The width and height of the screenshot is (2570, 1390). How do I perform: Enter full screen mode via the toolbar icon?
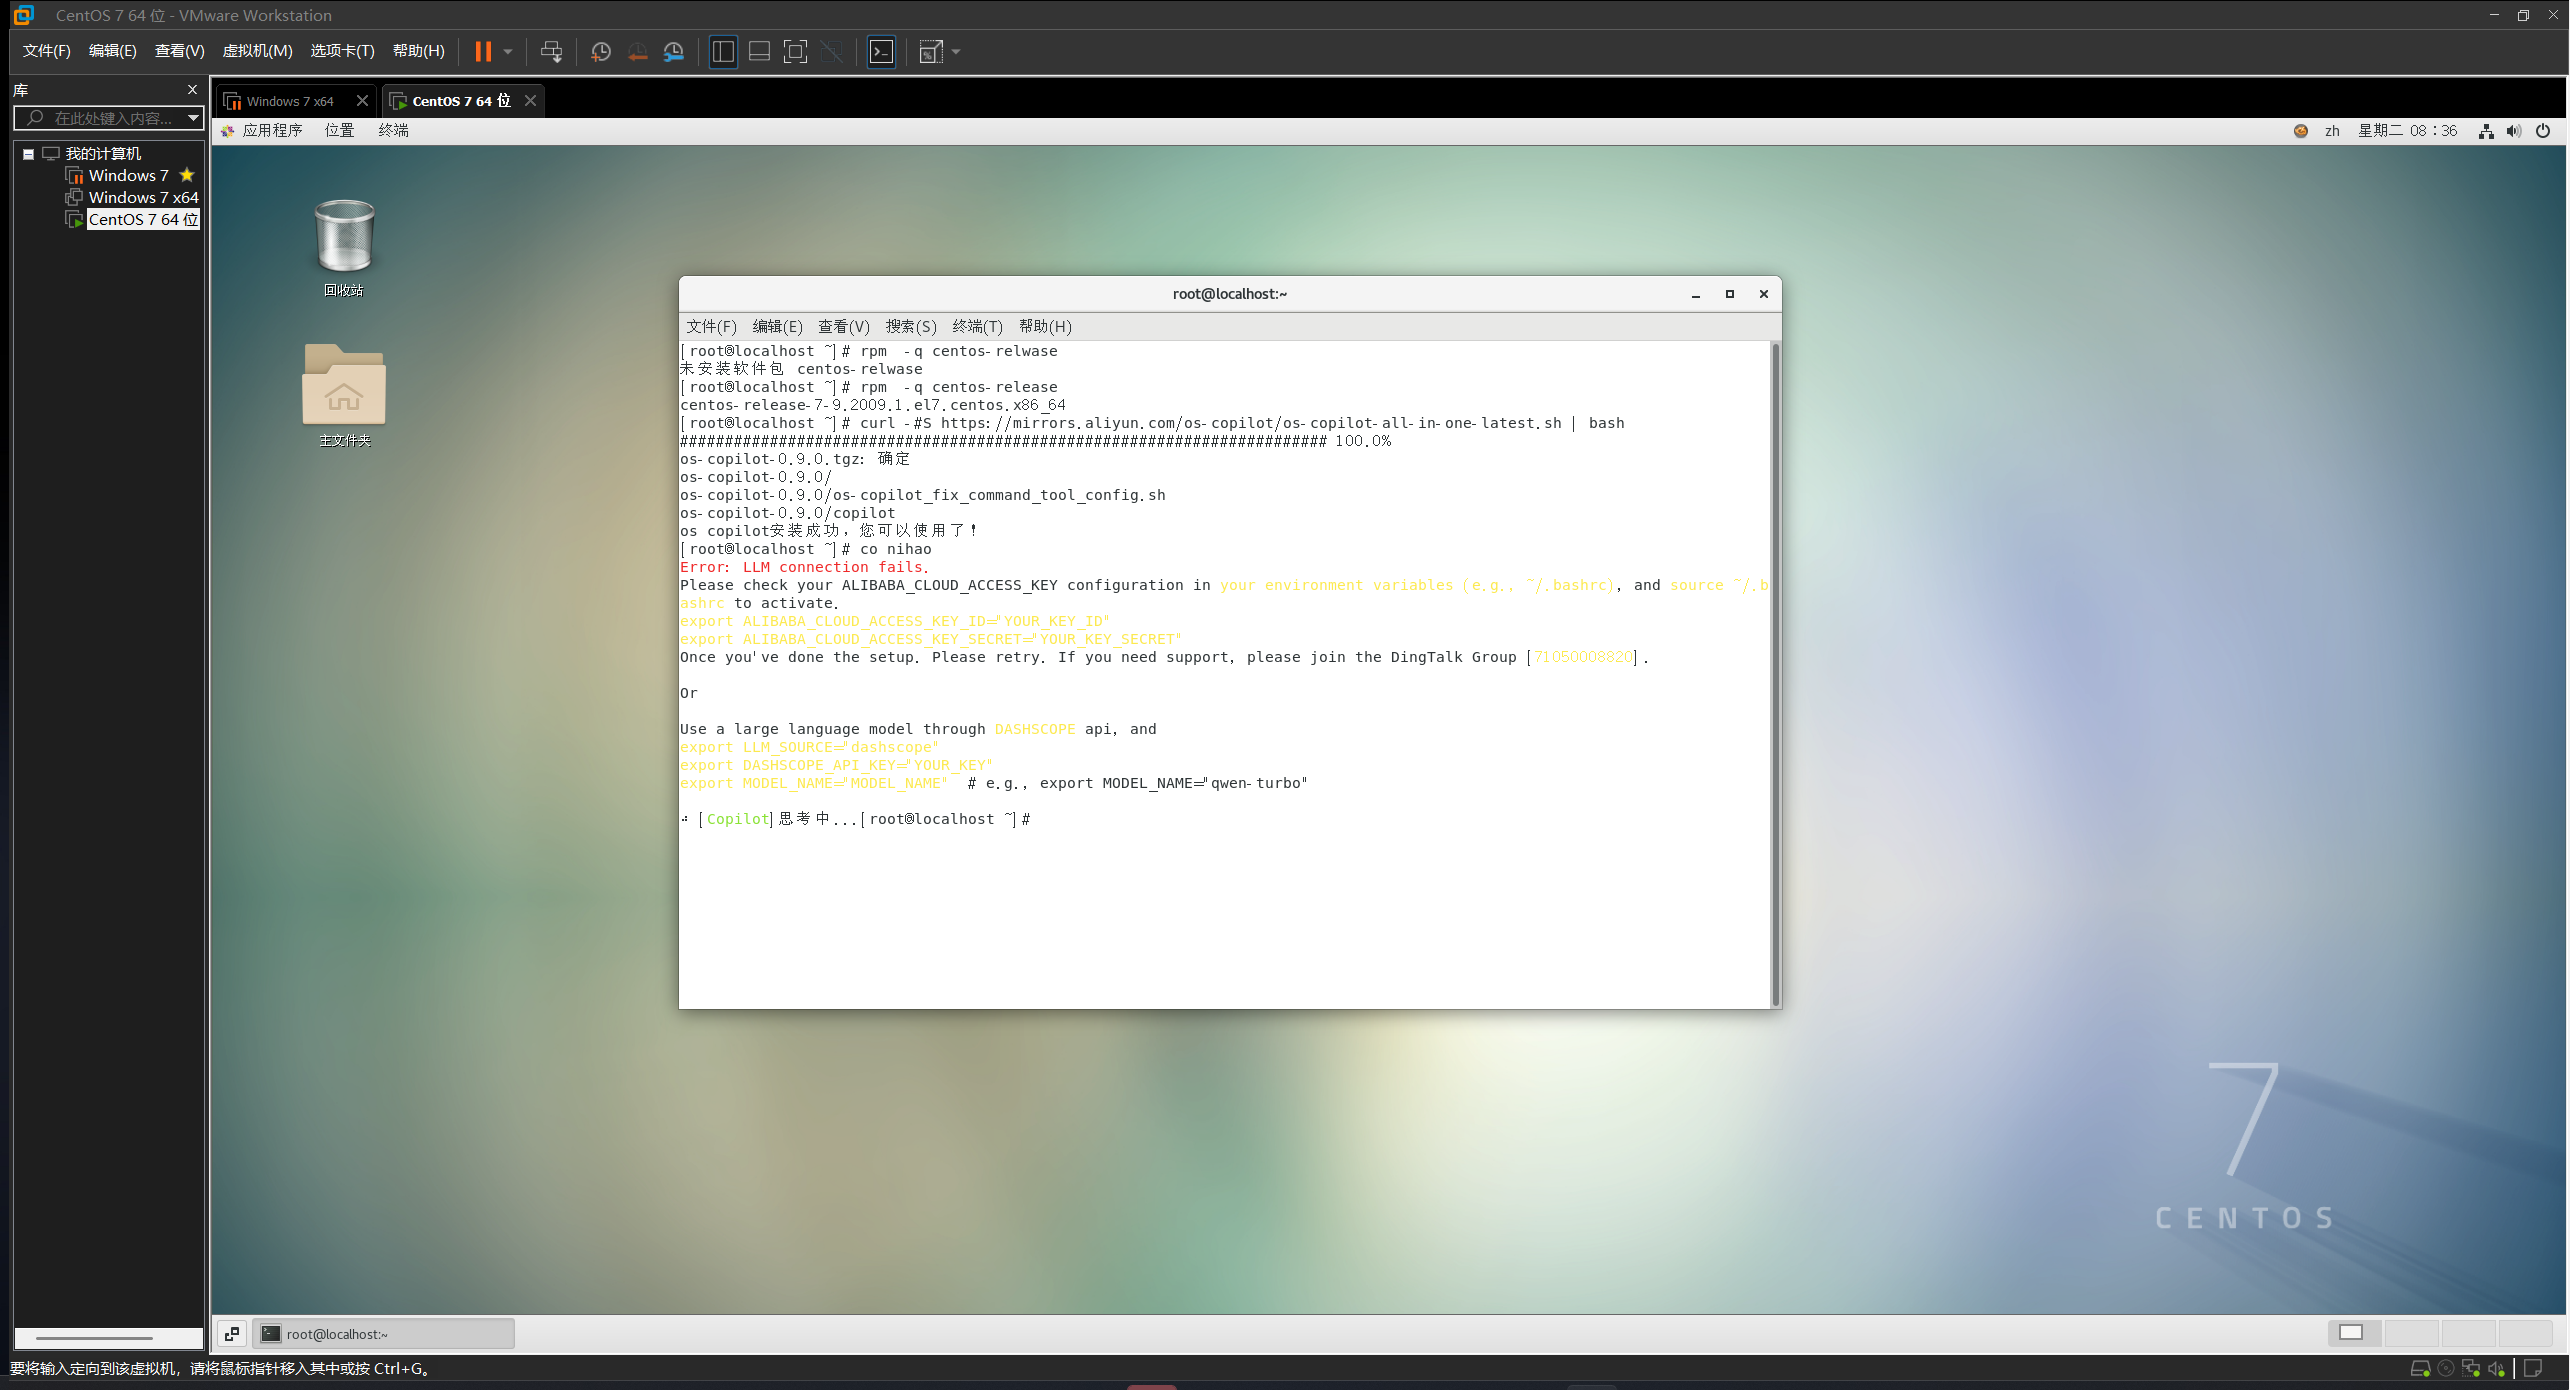click(795, 51)
